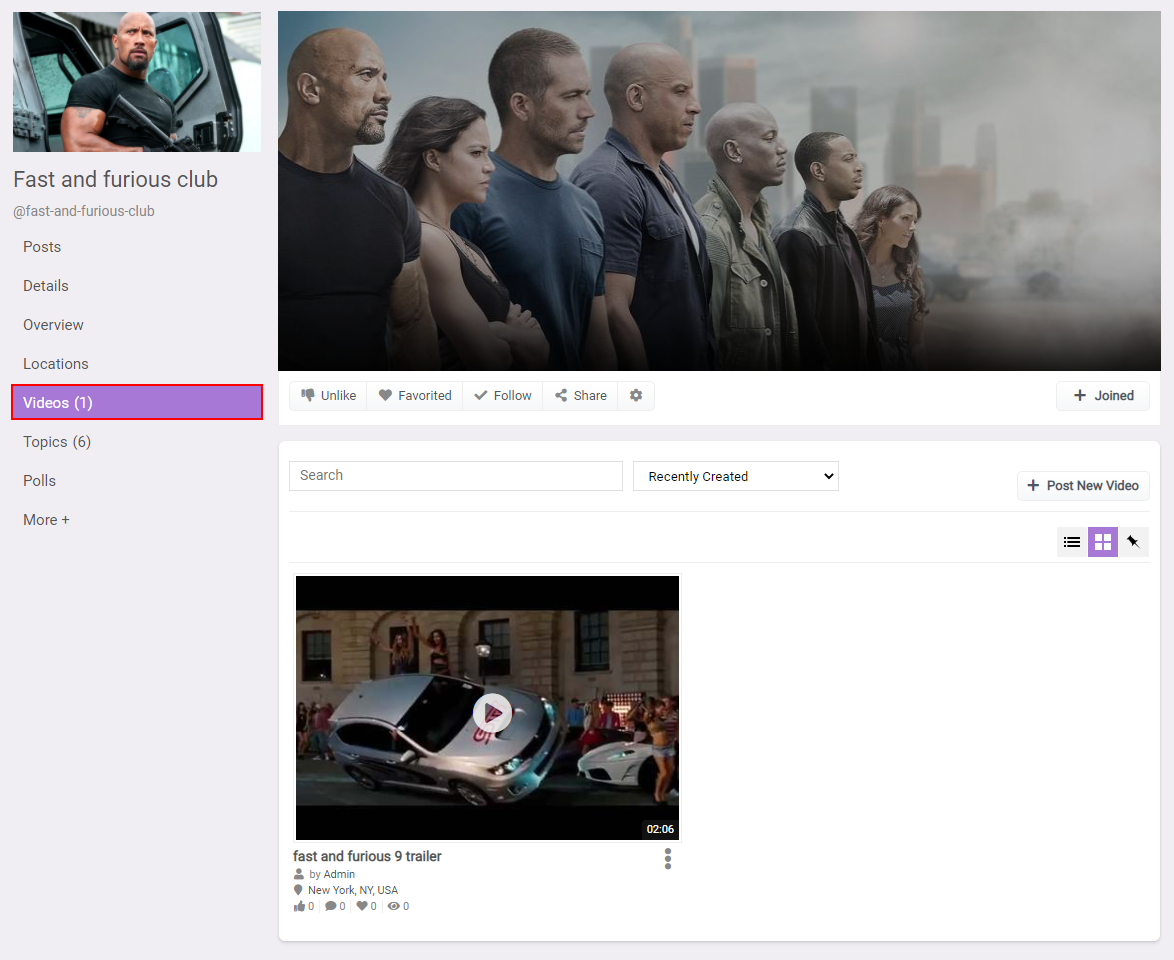The width and height of the screenshot is (1174, 960).
Task: Switch to list view layout
Action: click(1071, 542)
